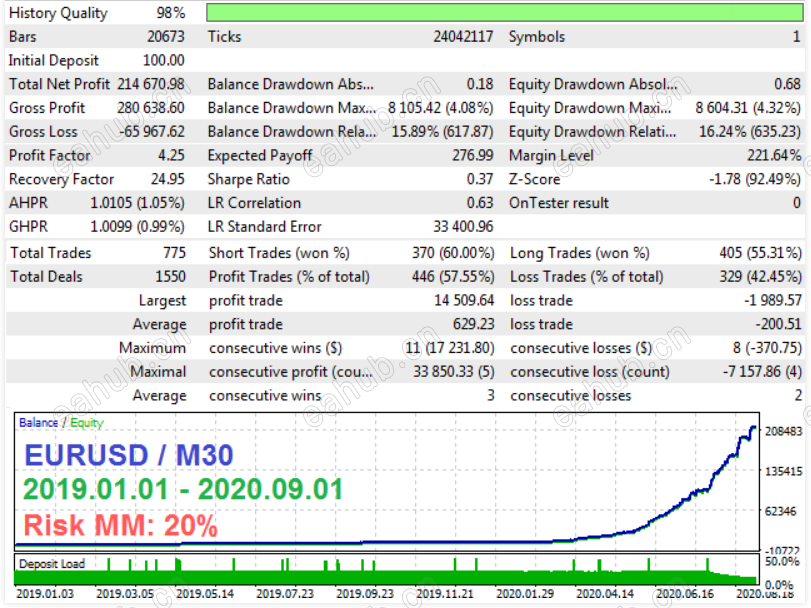Select the Ticks value 24042117
Image resolution: width=811 pixels, height=608 pixels.
(463, 37)
